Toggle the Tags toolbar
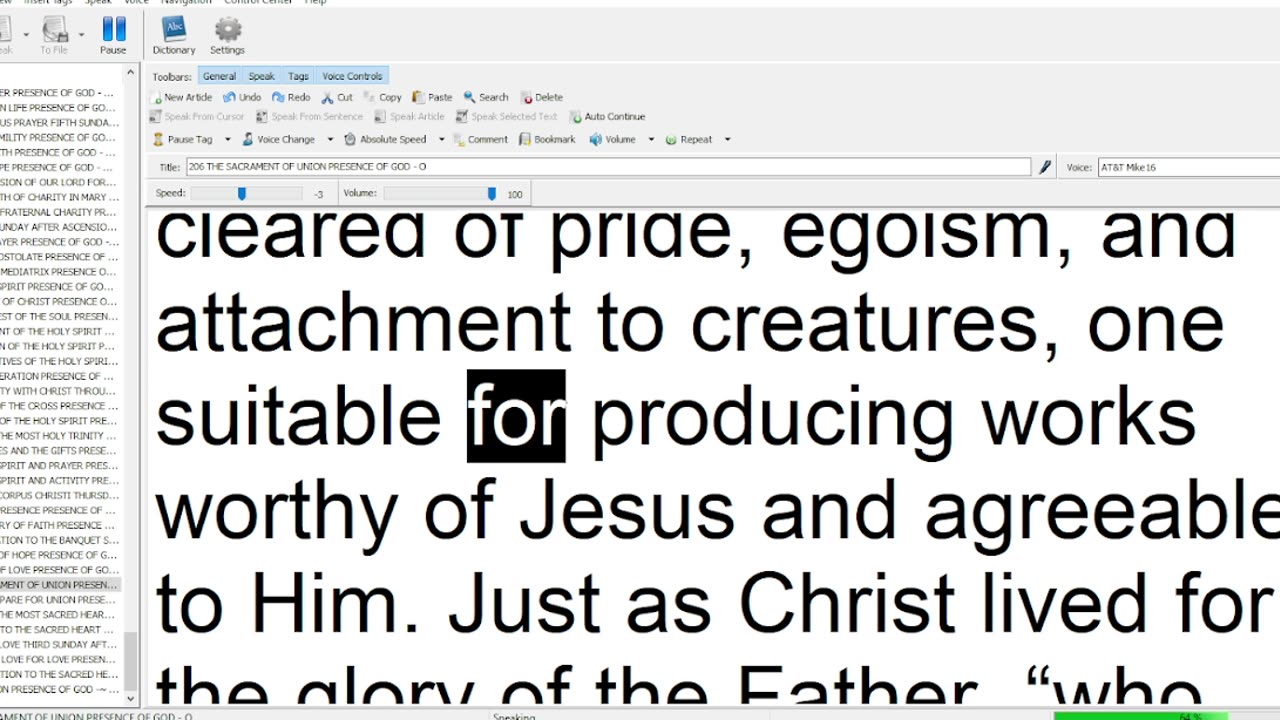 point(298,76)
